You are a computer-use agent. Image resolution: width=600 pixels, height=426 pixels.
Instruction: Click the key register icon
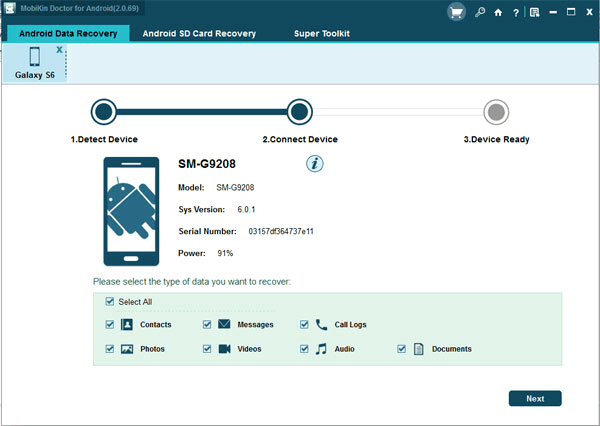481,13
